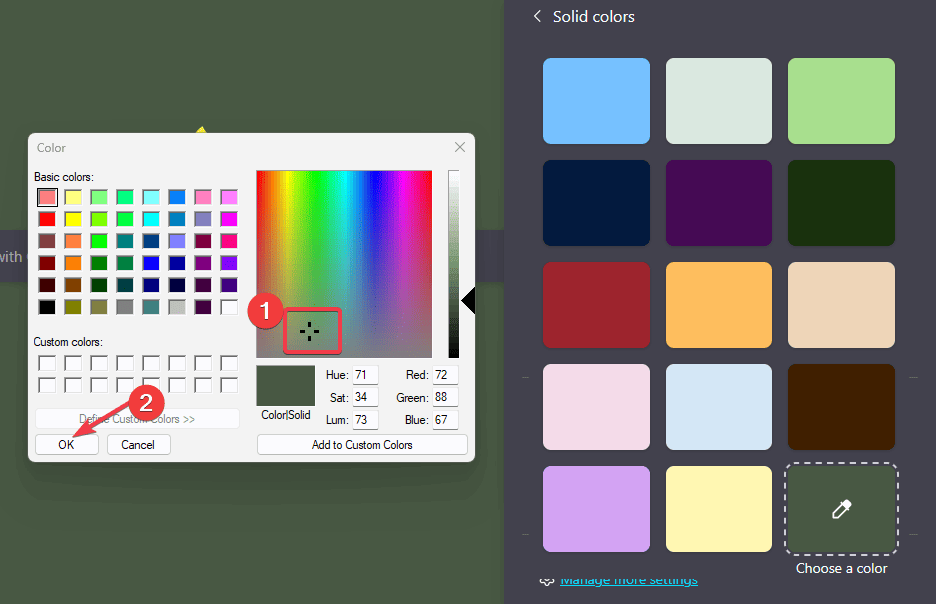Select the pale blue solid color tile

pyautogui.click(x=719, y=407)
